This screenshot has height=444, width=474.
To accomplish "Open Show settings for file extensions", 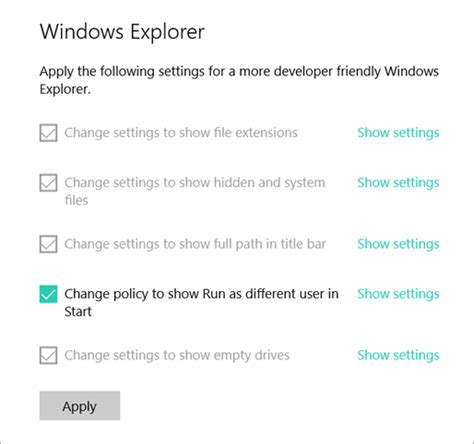I will tap(398, 133).
